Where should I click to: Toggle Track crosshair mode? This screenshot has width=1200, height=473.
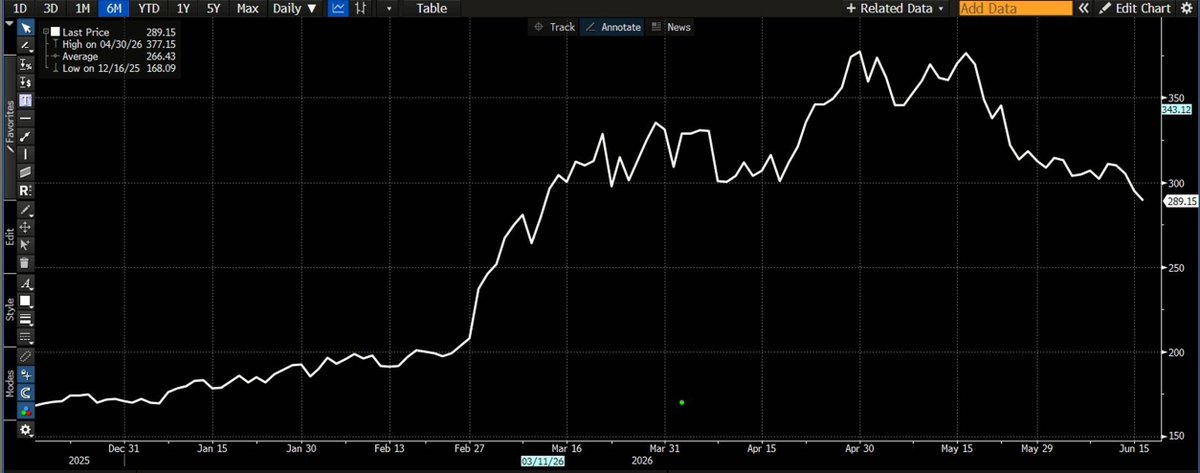[x=555, y=27]
